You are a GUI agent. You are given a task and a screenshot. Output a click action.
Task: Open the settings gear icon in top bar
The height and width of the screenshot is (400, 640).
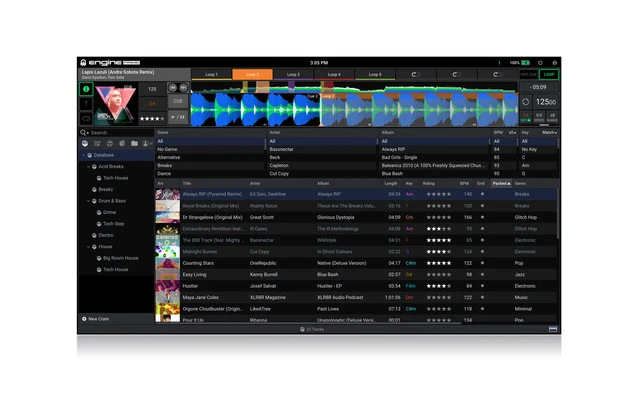pos(540,63)
